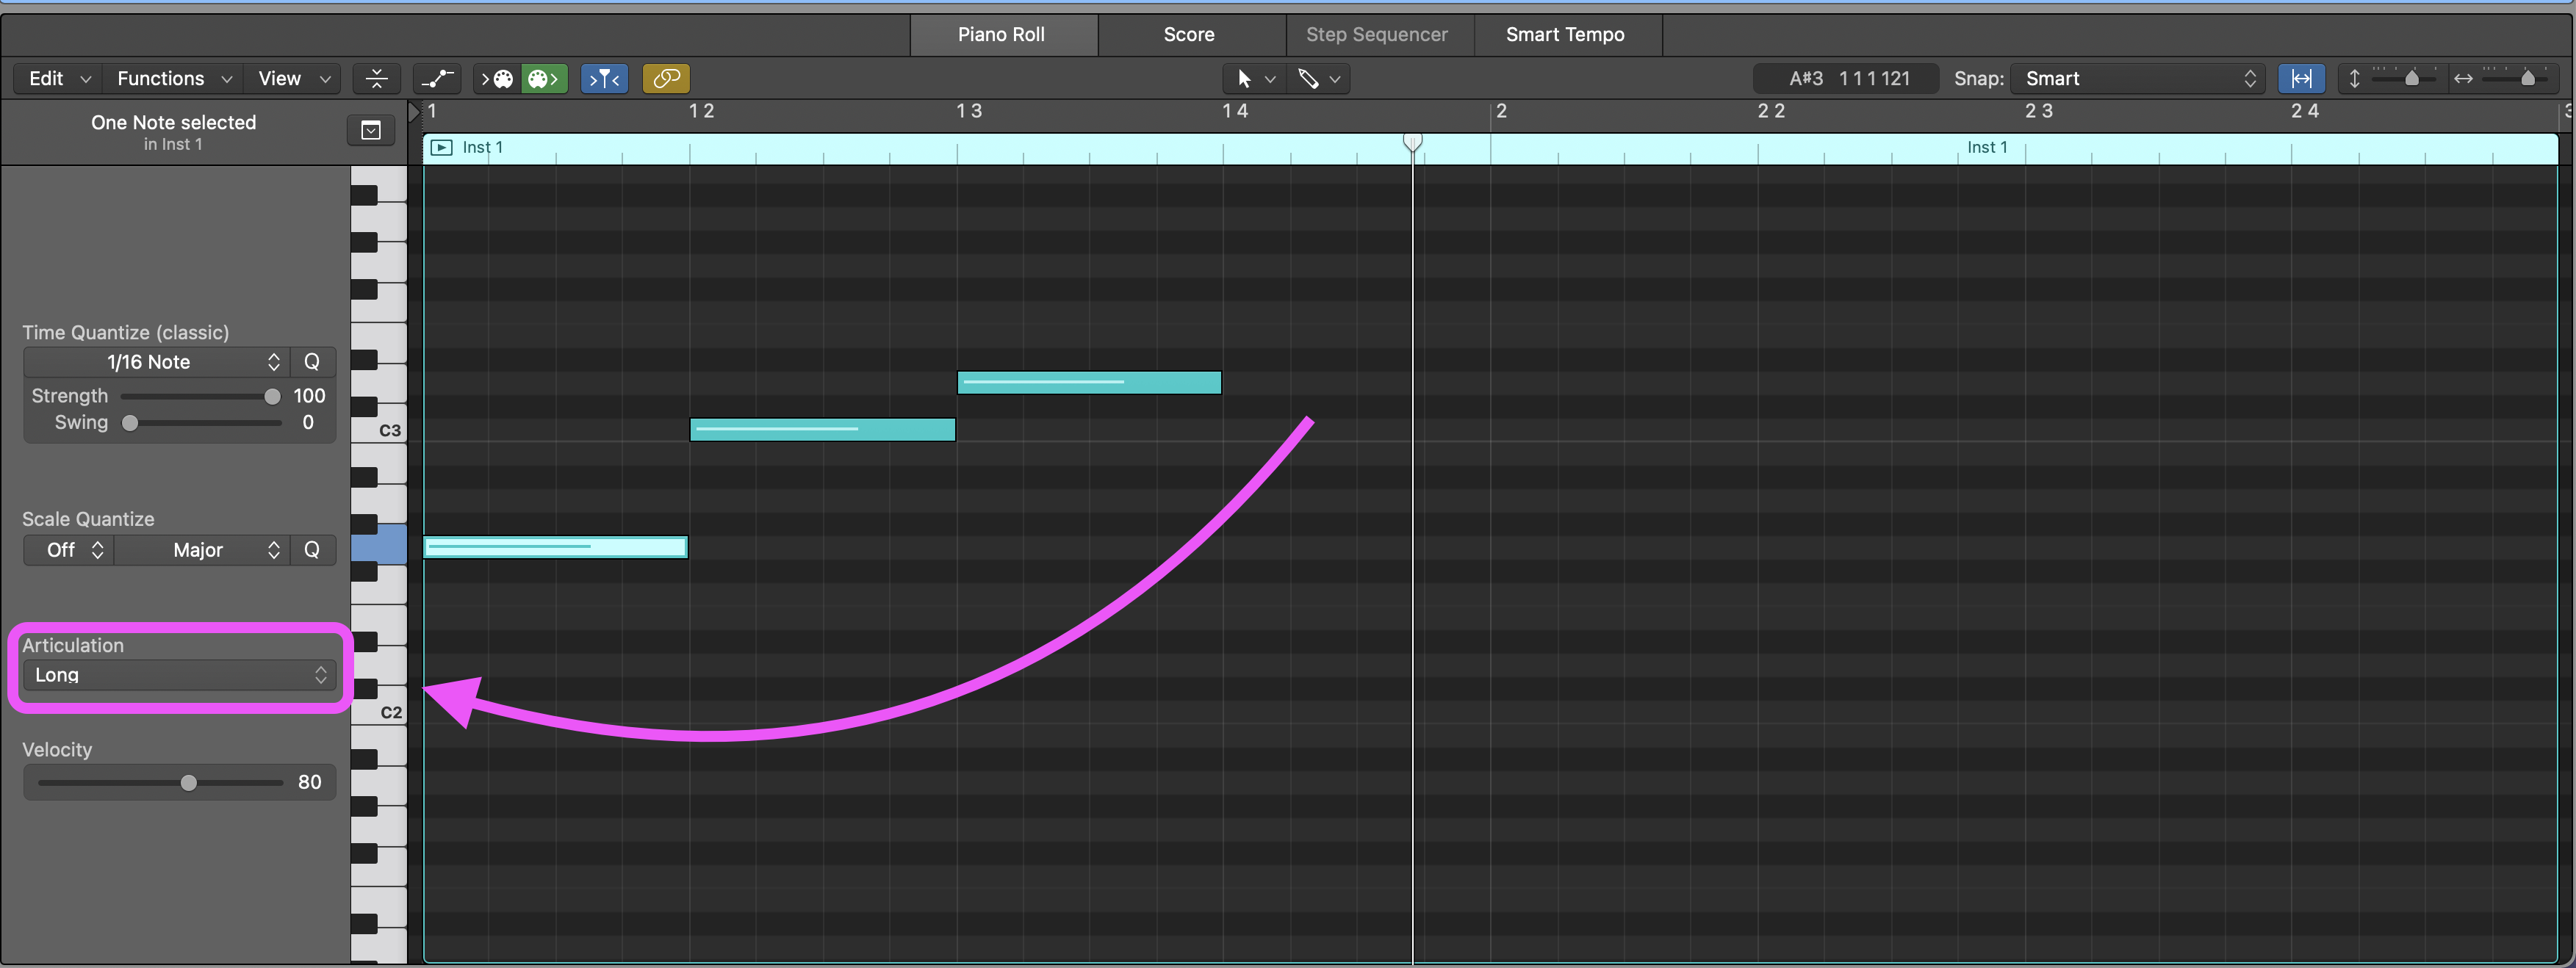
Task: Switch to the Score tab
Action: (x=1189, y=34)
